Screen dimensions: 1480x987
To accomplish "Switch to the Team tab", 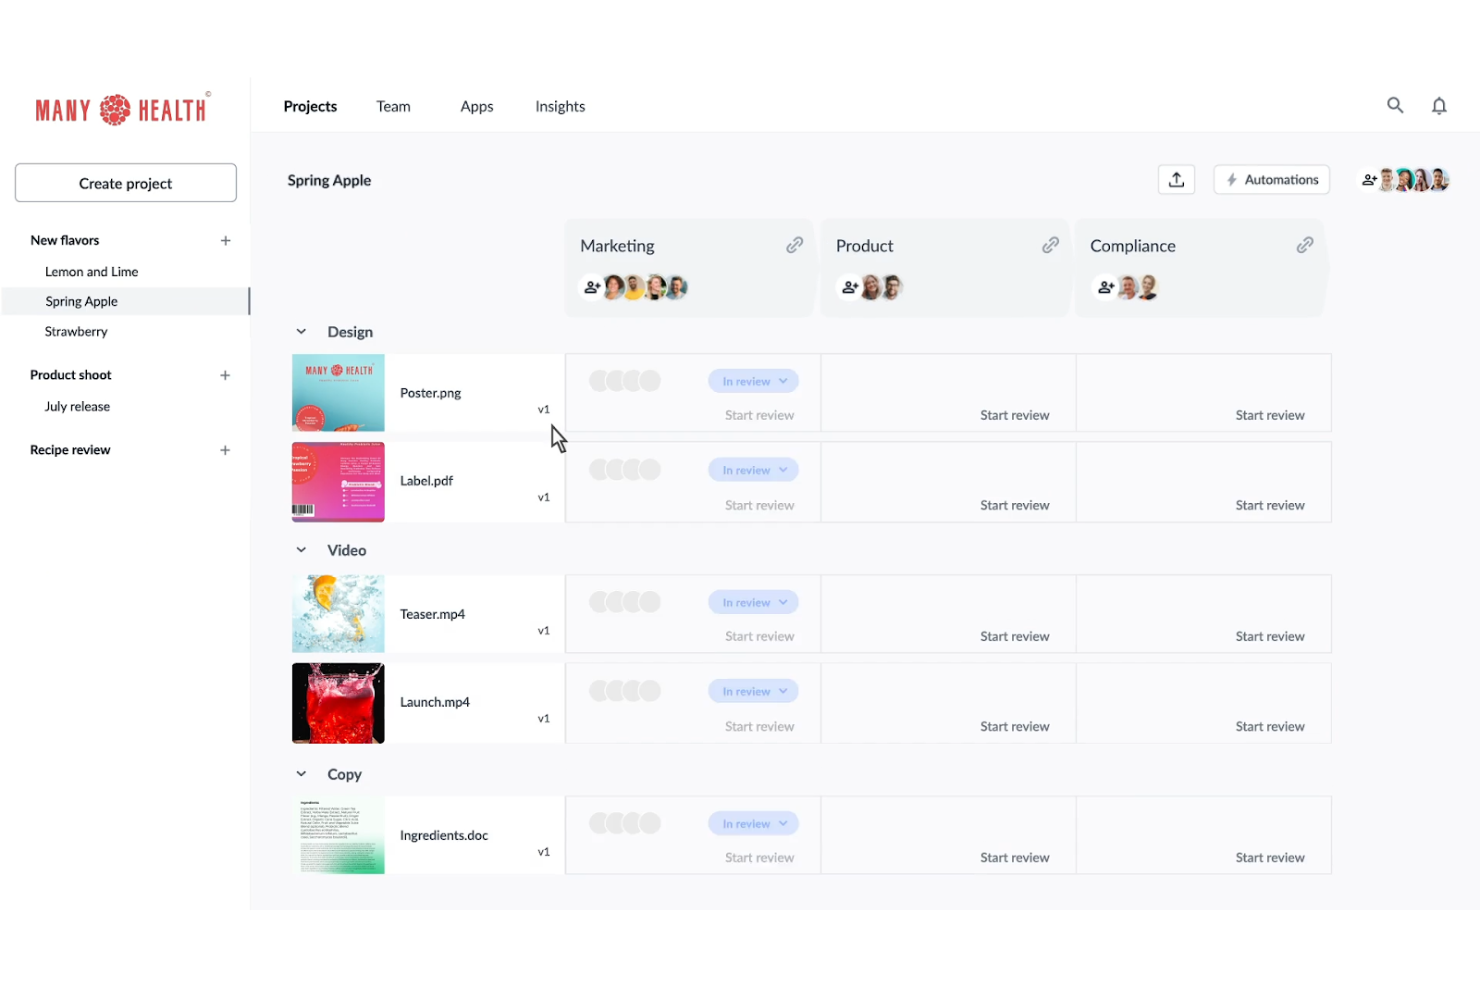I will coord(393,106).
